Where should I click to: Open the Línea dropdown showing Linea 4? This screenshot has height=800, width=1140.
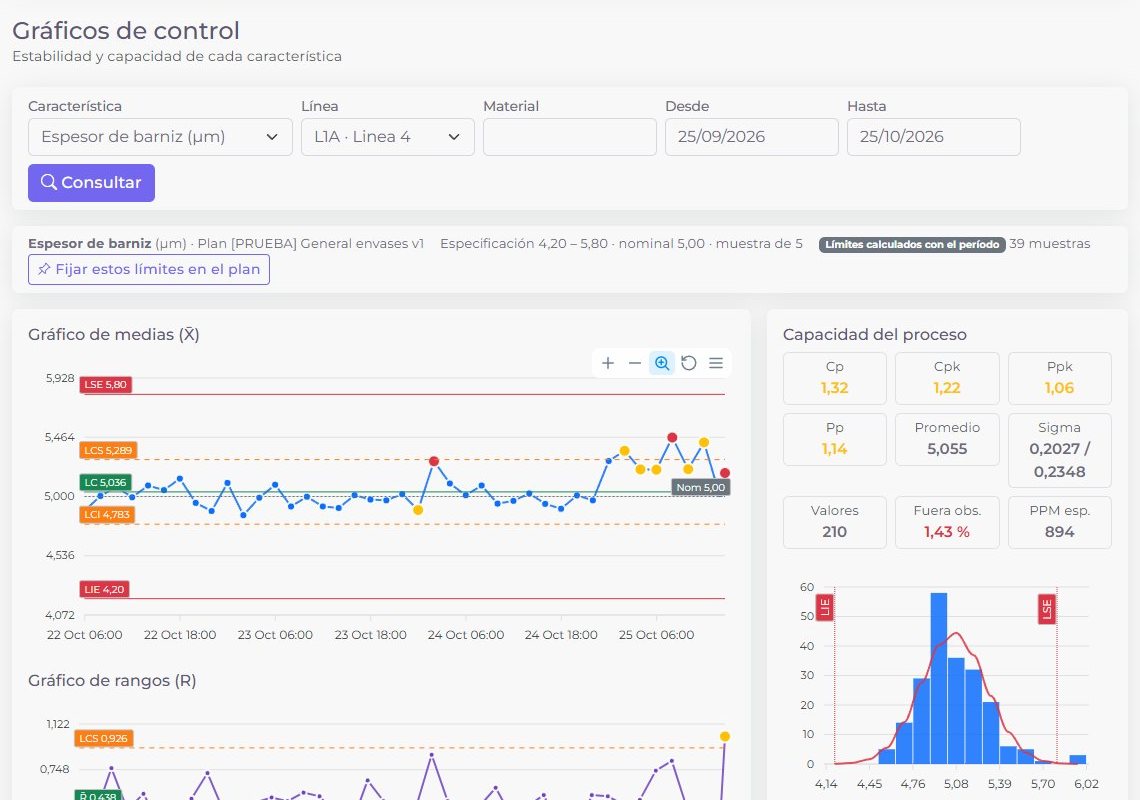coord(388,137)
